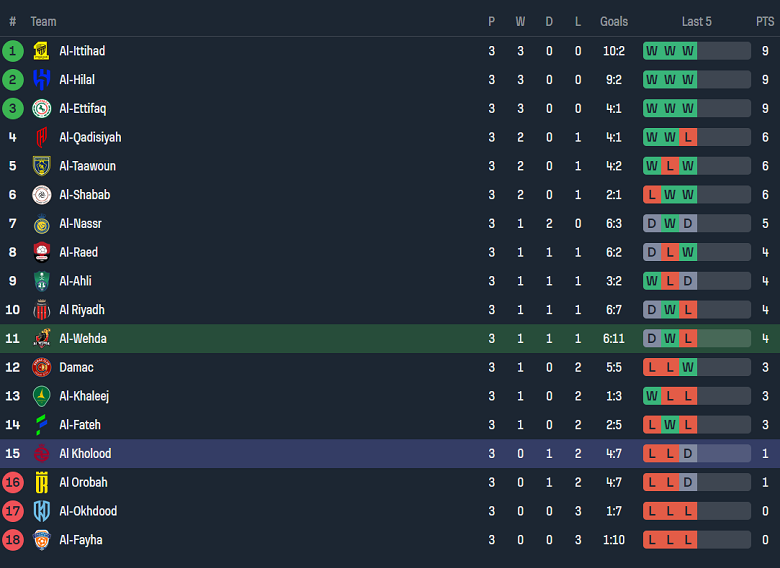The width and height of the screenshot is (780, 568).
Task: Click the Damac club crest
Action: point(41,368)
